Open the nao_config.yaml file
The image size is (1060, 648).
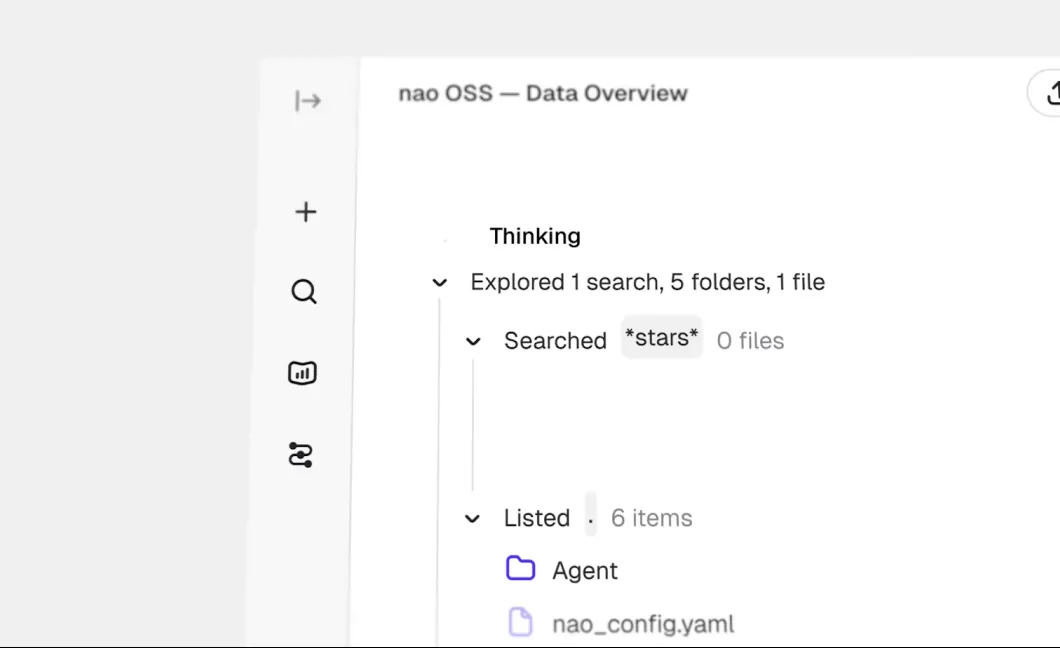point(643,624)
